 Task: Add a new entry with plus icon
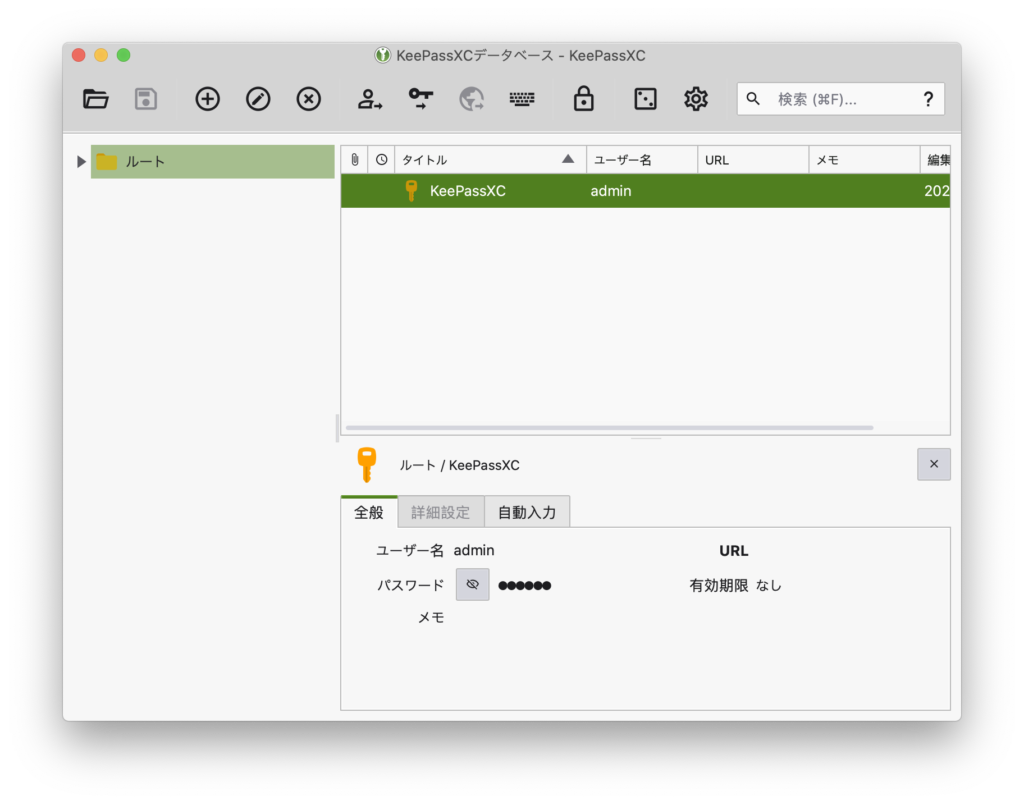point(208,99)
